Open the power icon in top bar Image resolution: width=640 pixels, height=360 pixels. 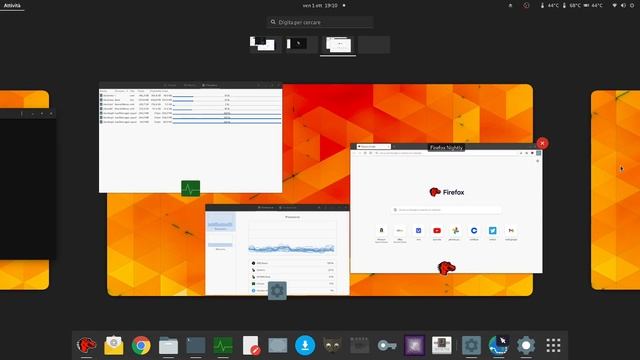tap(632, 5)
